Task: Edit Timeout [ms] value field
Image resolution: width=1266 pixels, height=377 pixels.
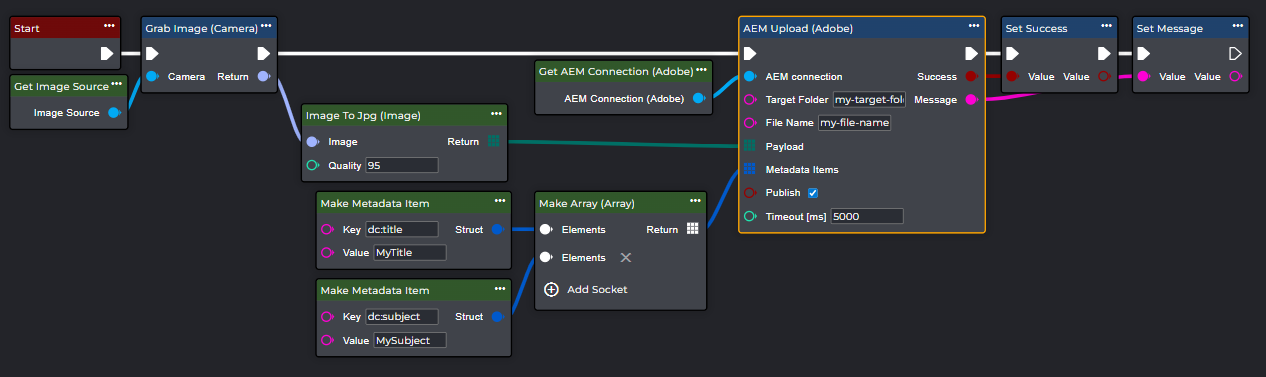Action: click(867, 216)
